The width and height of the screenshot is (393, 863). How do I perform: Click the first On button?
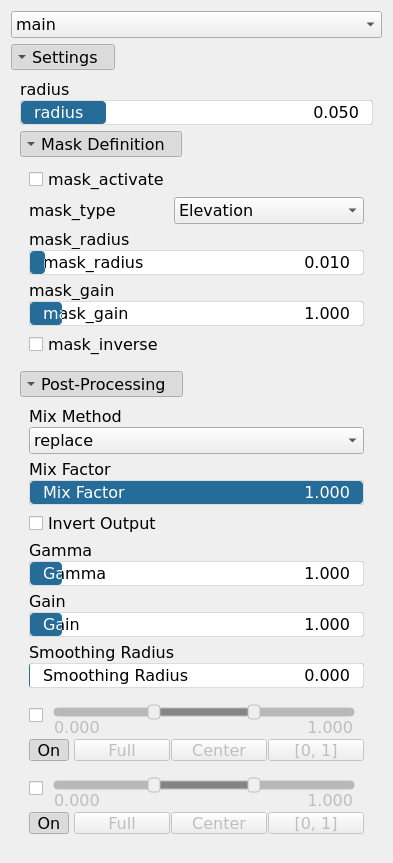click(49, 750)
